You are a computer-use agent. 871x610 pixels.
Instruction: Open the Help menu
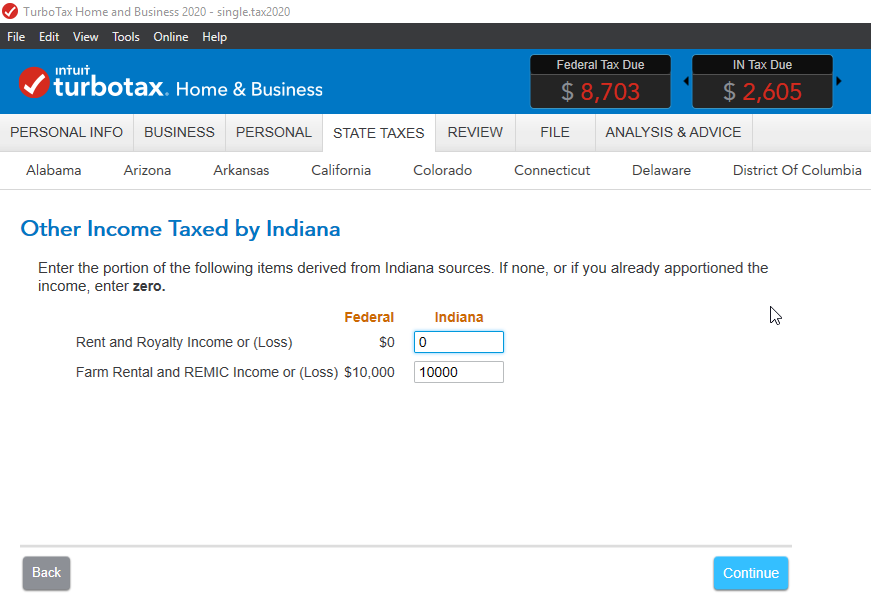coord(214,37)
